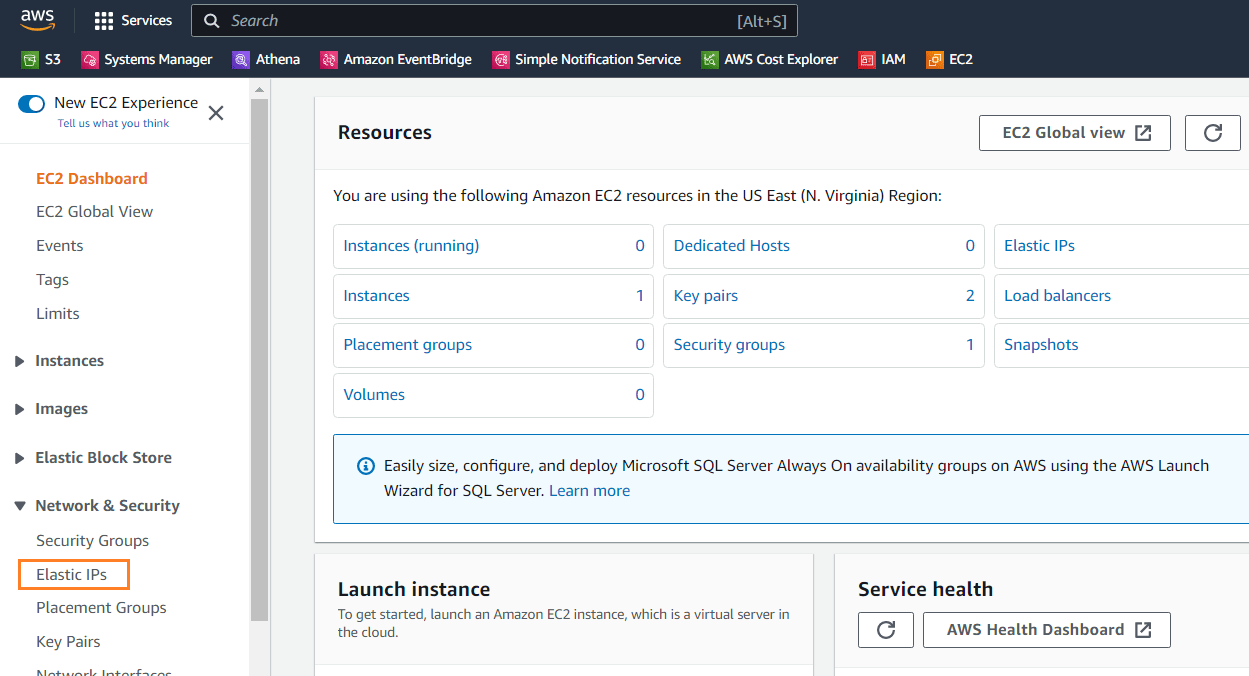Click the EC2 Global view button
This screenshot has height=676, width=1249.
click(1075, 133)
